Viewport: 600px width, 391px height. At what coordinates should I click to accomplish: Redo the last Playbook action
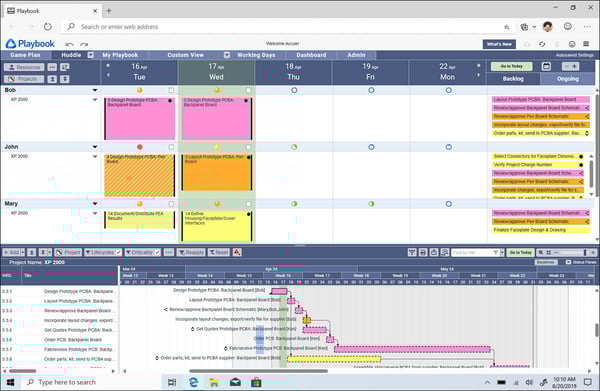point(84,44)
